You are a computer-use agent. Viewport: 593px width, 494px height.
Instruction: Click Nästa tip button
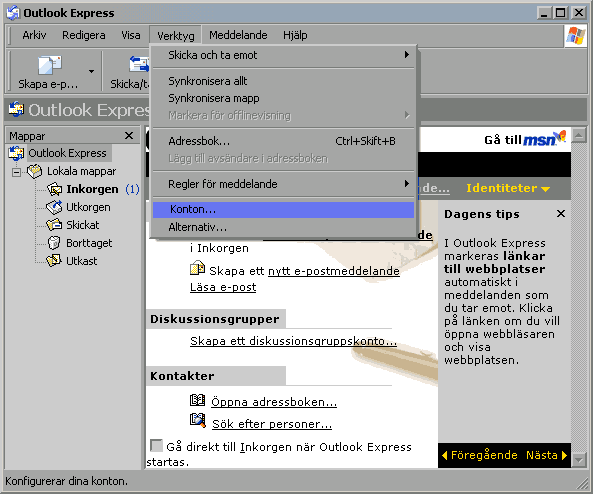(546, 455)
